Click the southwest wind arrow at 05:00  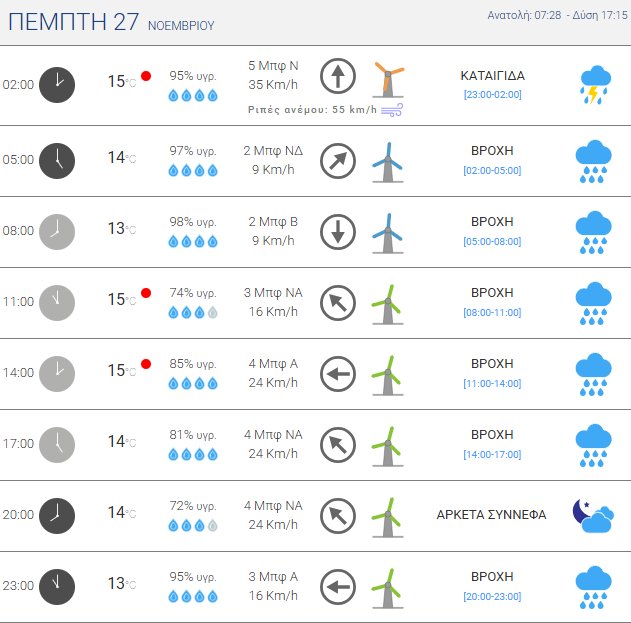click(338, 160)
